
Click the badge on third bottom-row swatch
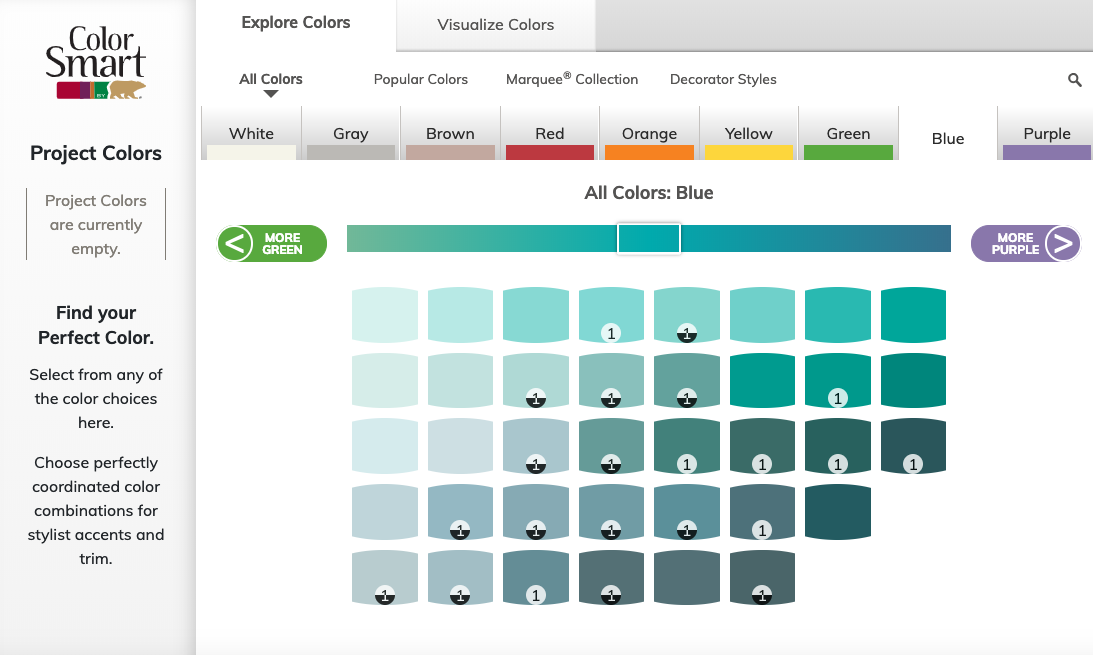tap(535, 595)
